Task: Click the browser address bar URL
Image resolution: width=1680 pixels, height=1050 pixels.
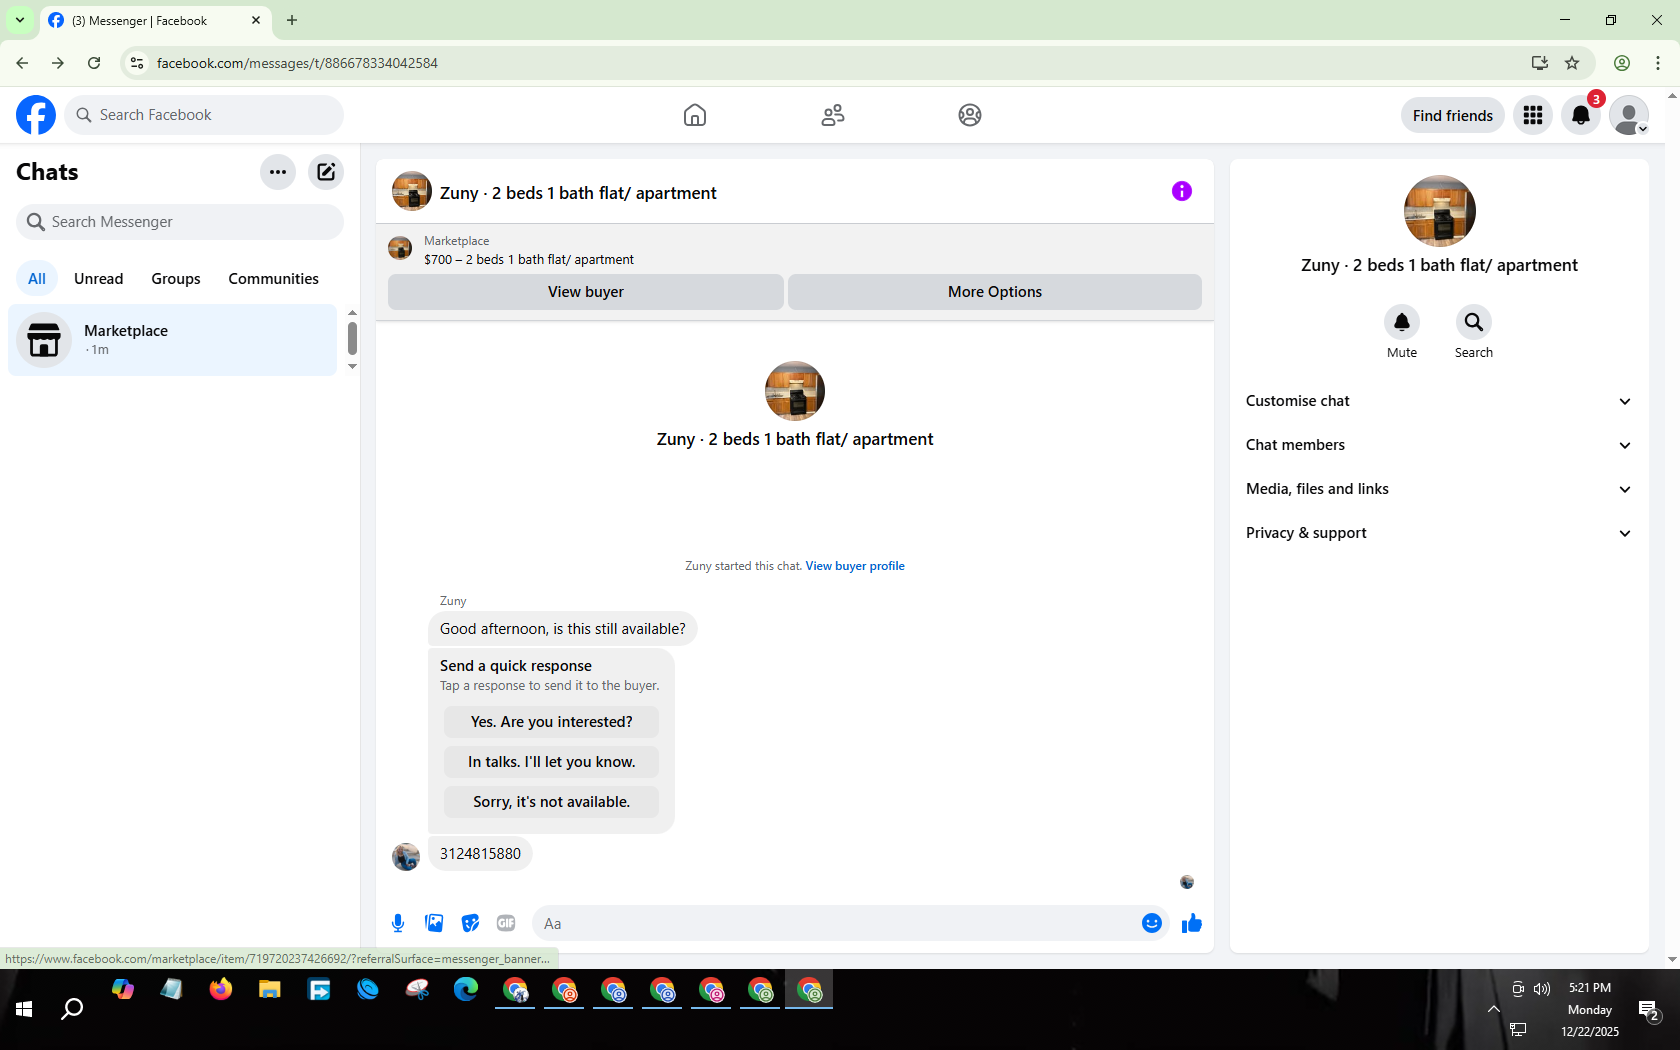Action: (x=297, y=63)
